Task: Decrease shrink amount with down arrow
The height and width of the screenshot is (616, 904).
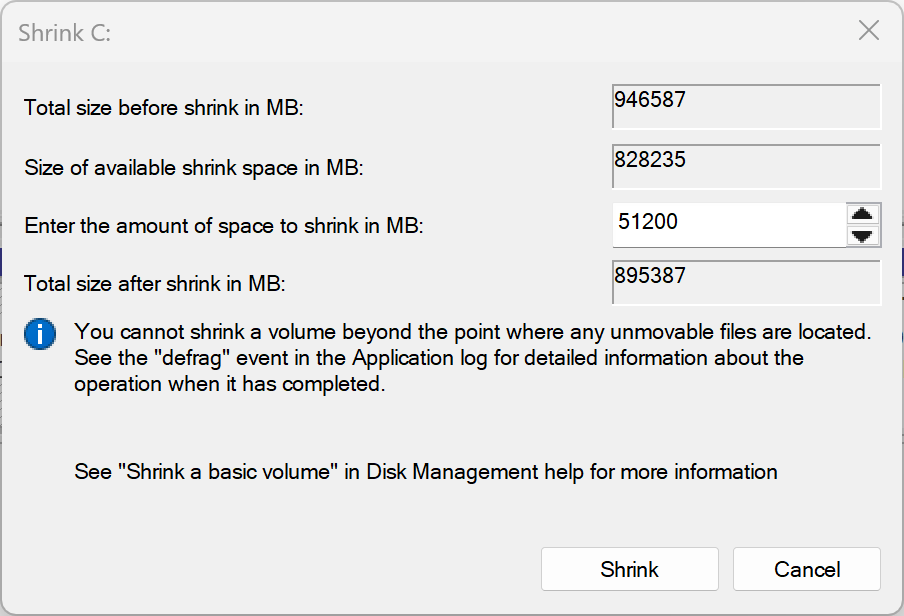Action: pos(862,236)
